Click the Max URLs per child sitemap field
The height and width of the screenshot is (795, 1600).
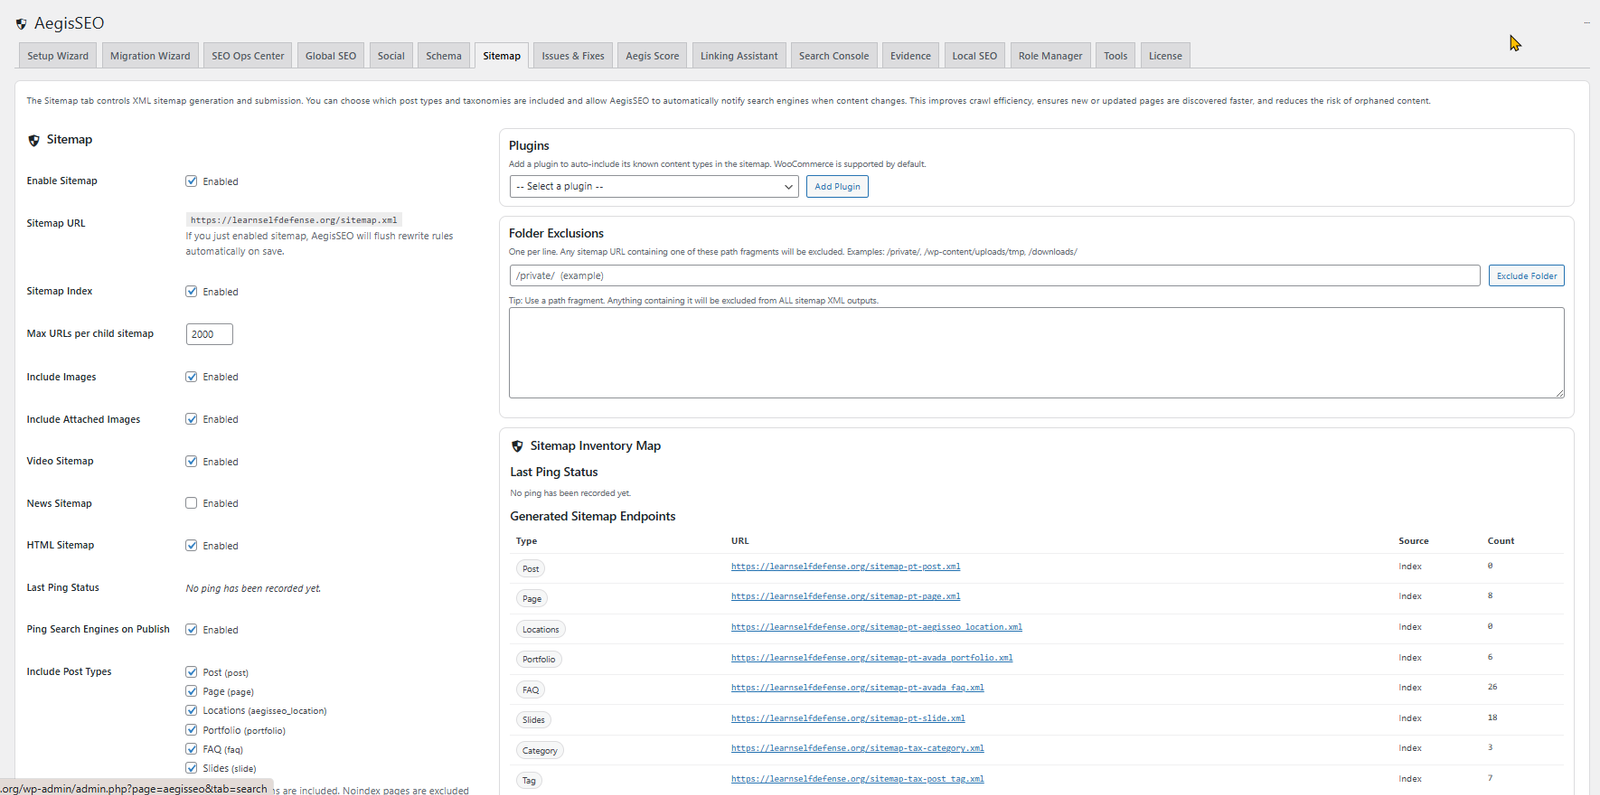(209, 334)
